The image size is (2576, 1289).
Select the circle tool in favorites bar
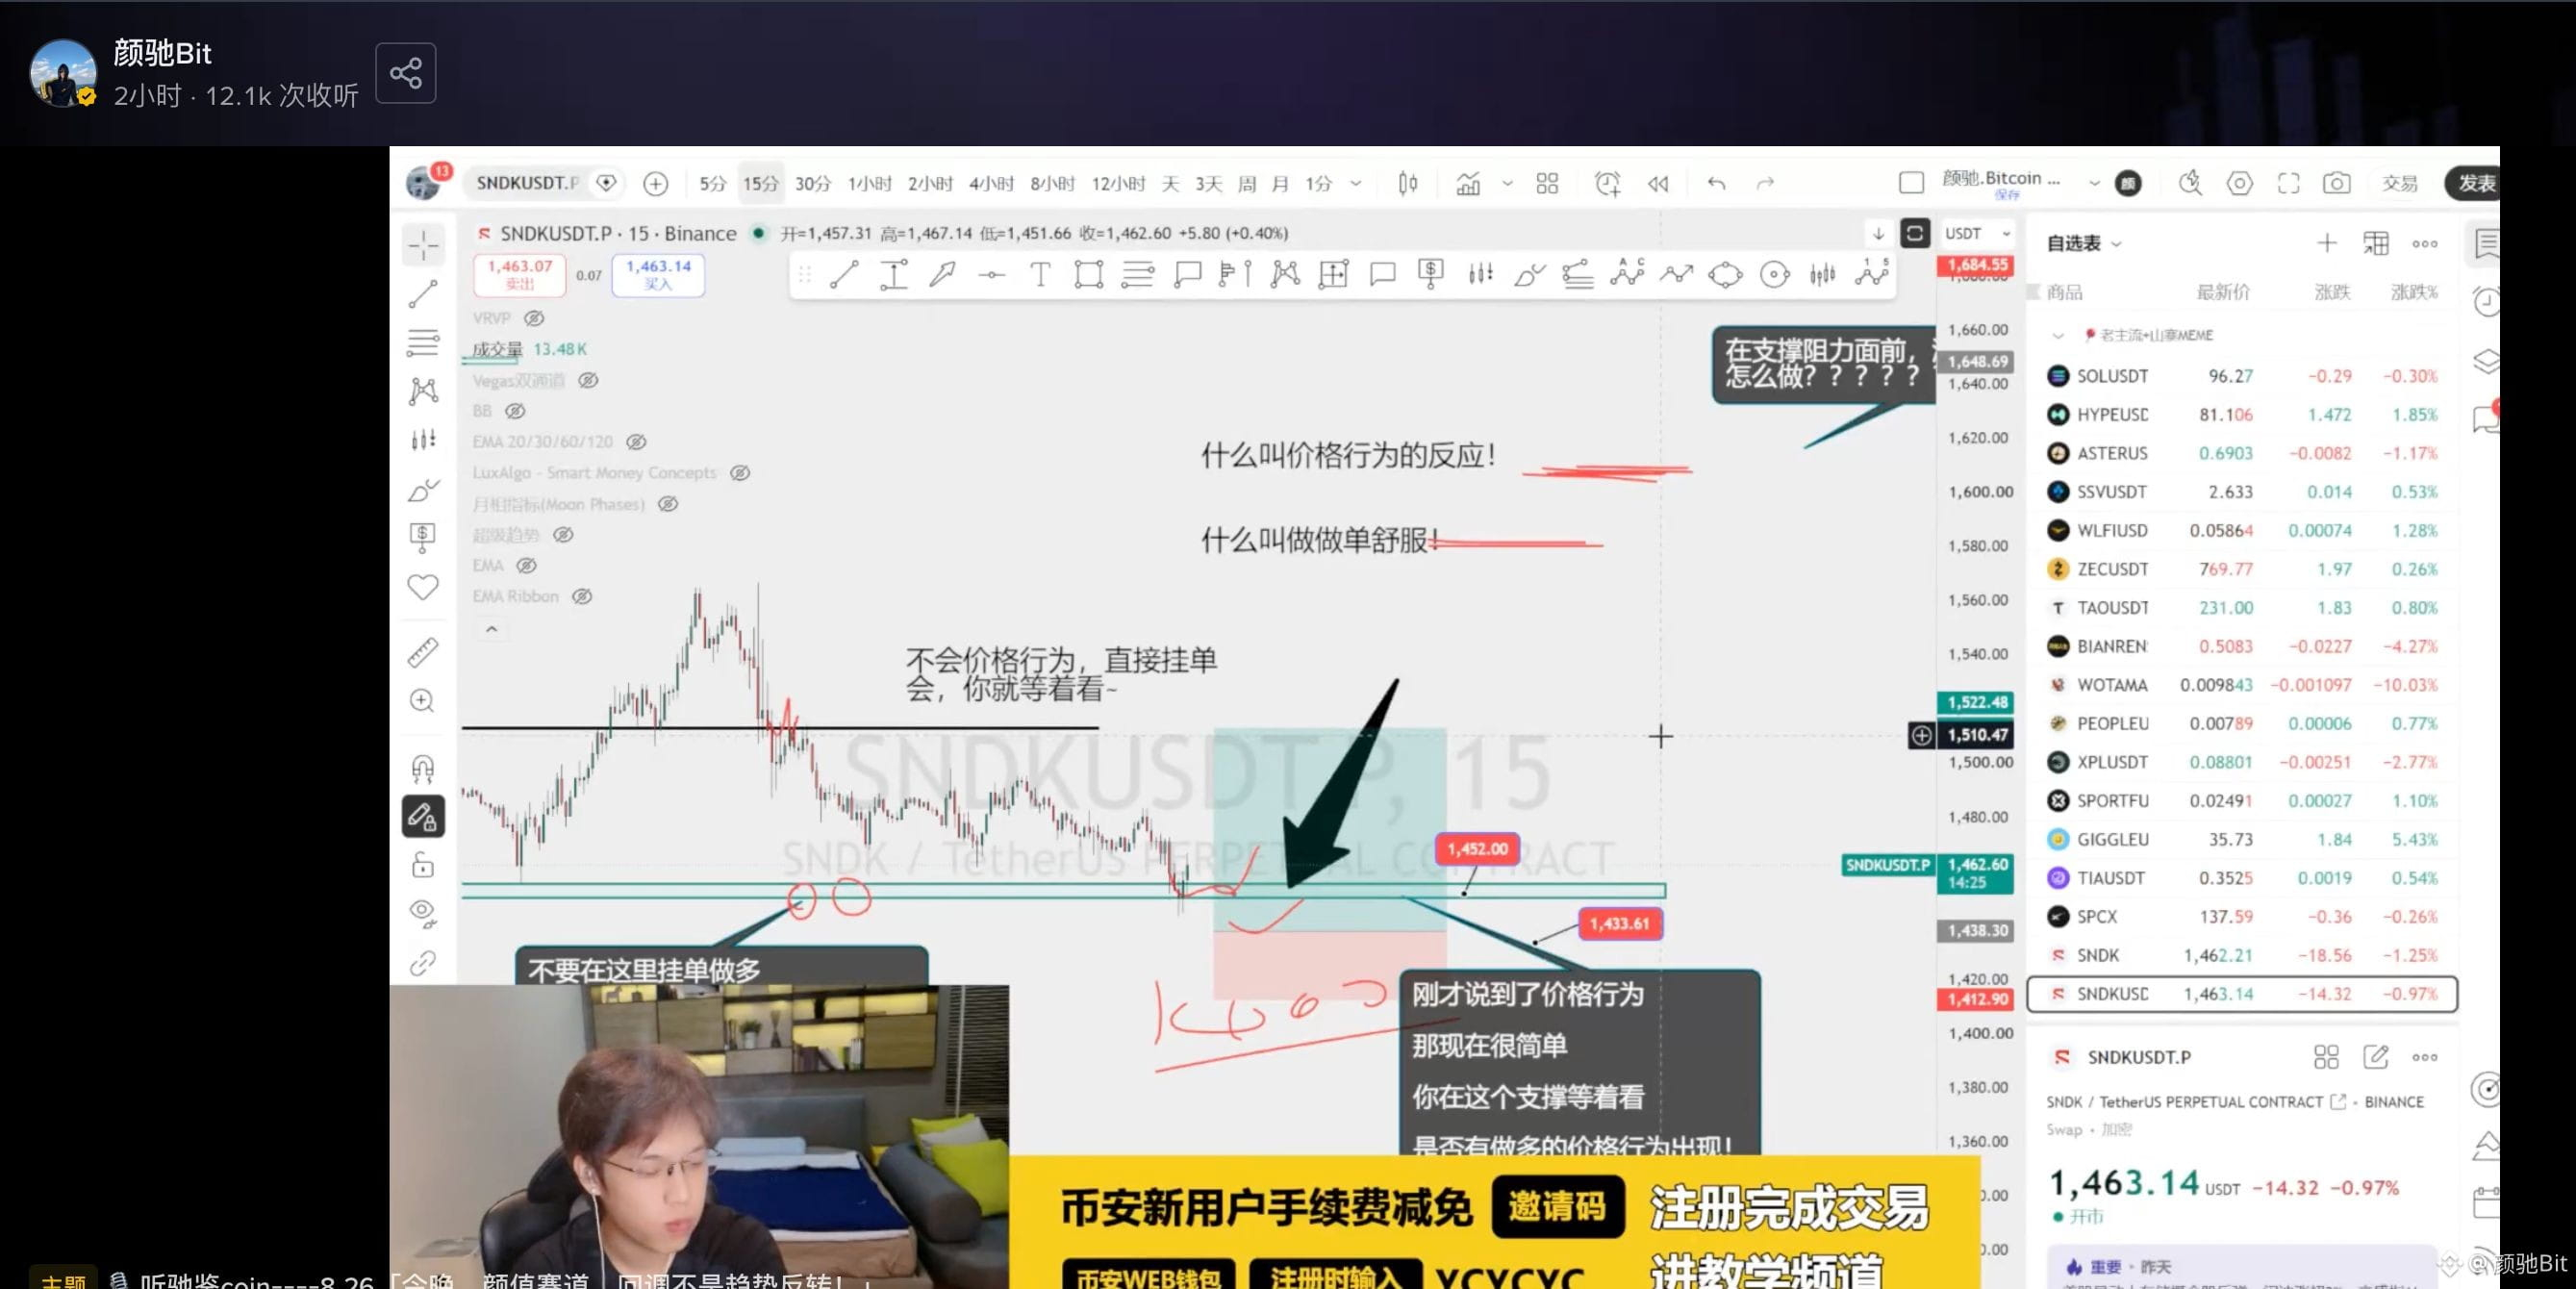click(1774, 273)
